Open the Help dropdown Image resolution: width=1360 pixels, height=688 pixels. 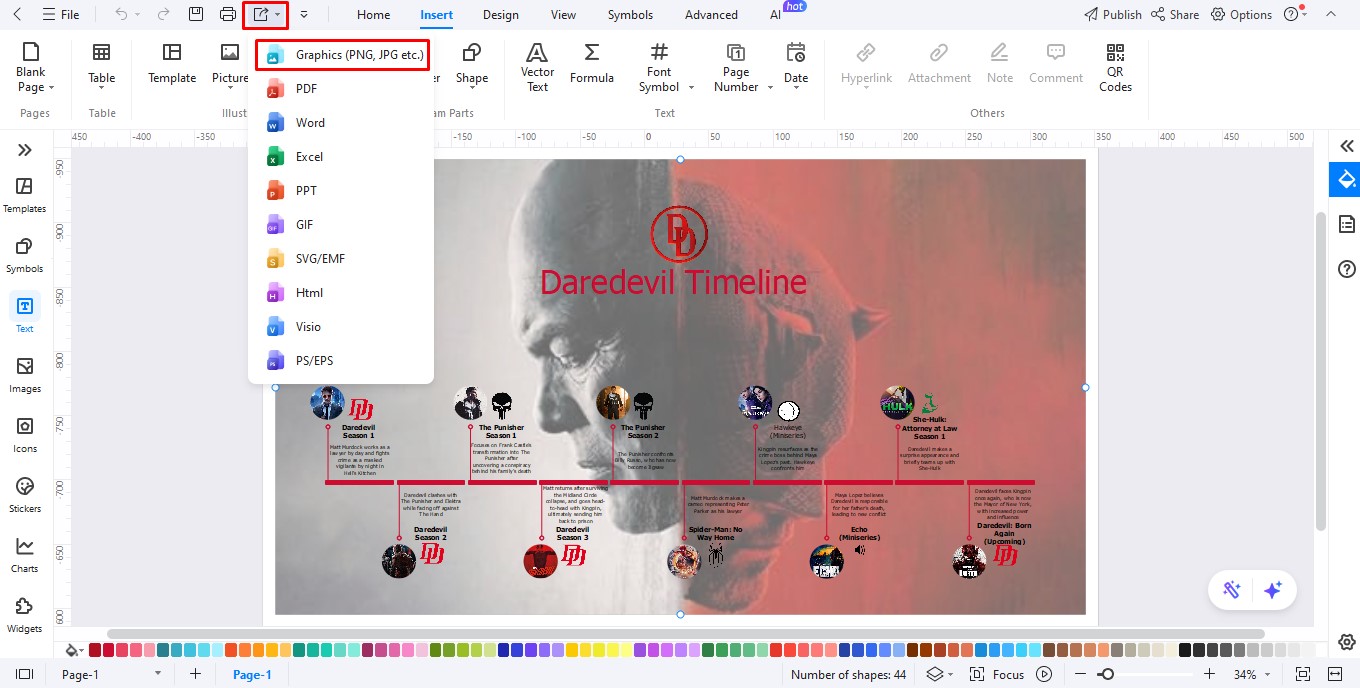tap(1295, 15)
